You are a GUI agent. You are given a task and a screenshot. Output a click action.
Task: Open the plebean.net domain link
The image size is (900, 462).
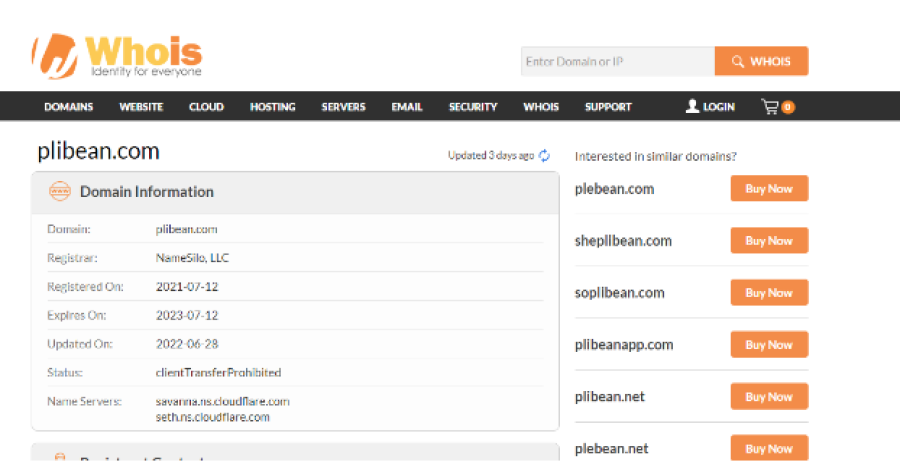coord(610,449)
